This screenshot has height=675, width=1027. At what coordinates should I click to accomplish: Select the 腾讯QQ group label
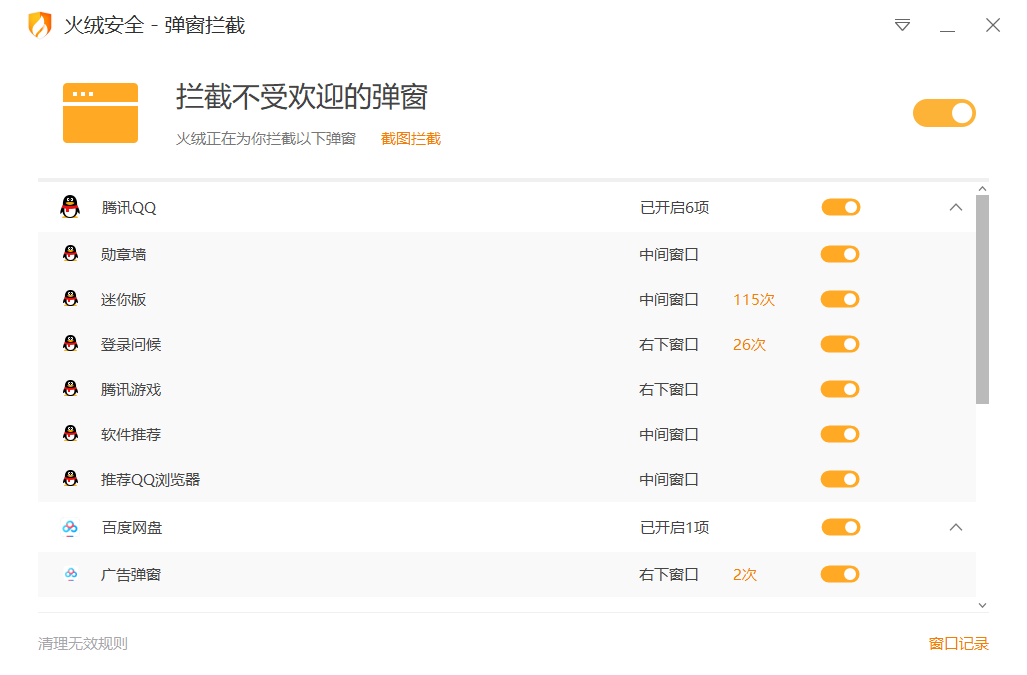tap(129, 208)
